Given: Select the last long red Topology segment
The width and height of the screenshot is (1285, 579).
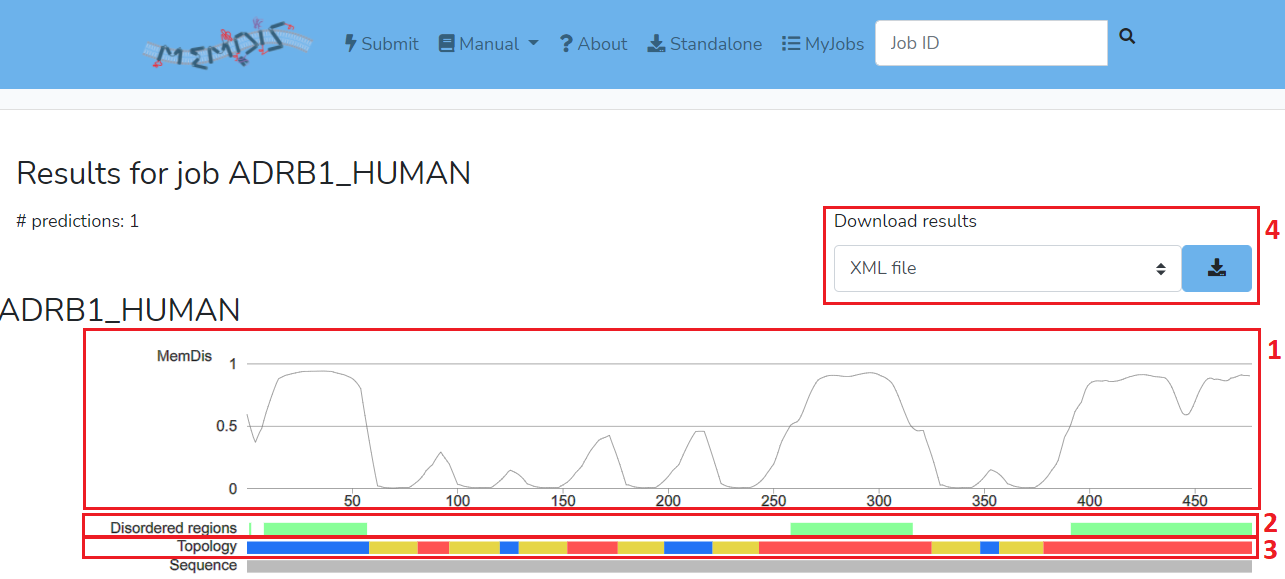Looking at the screenshot, I should tap(1147, 547).
